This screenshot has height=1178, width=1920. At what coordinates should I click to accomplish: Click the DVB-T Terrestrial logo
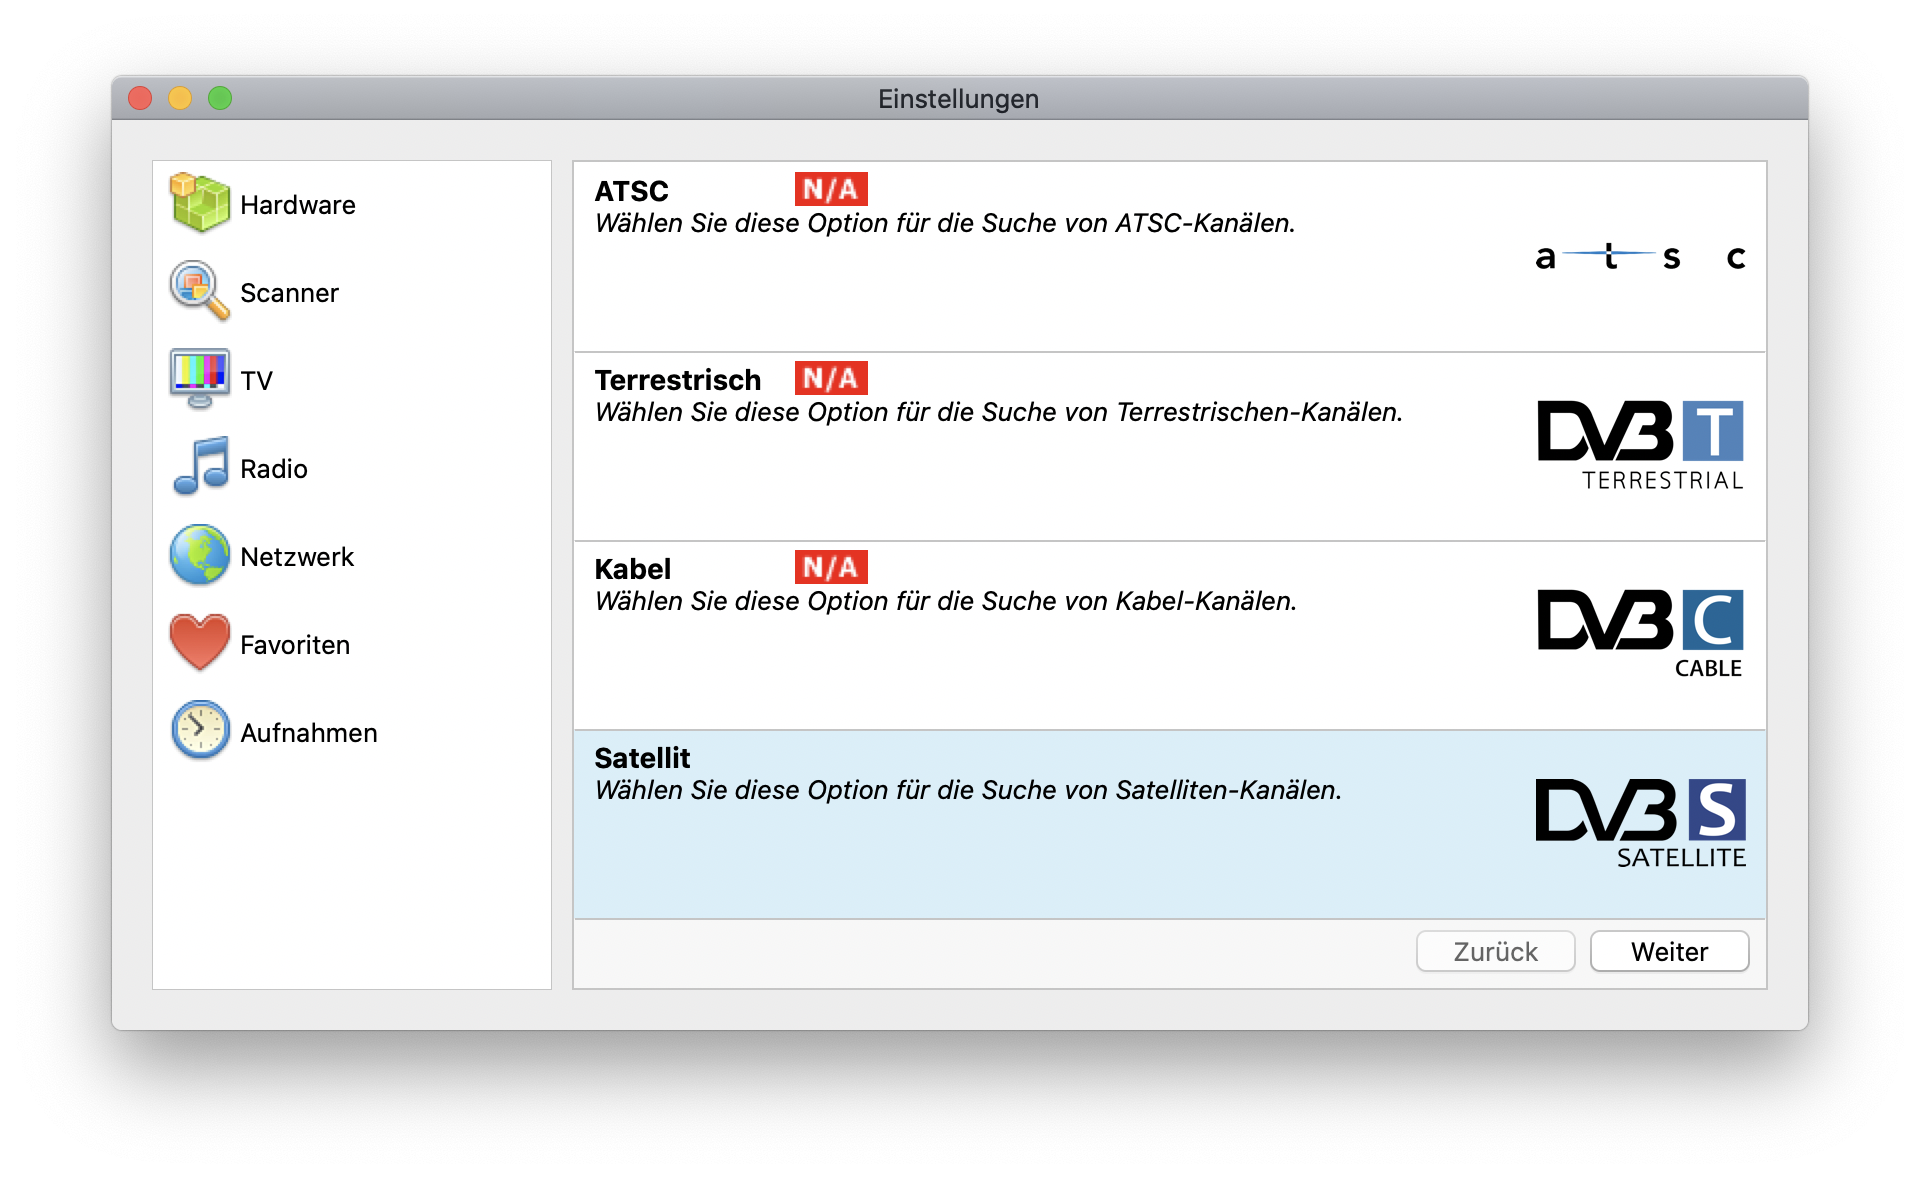point(1640,445)
